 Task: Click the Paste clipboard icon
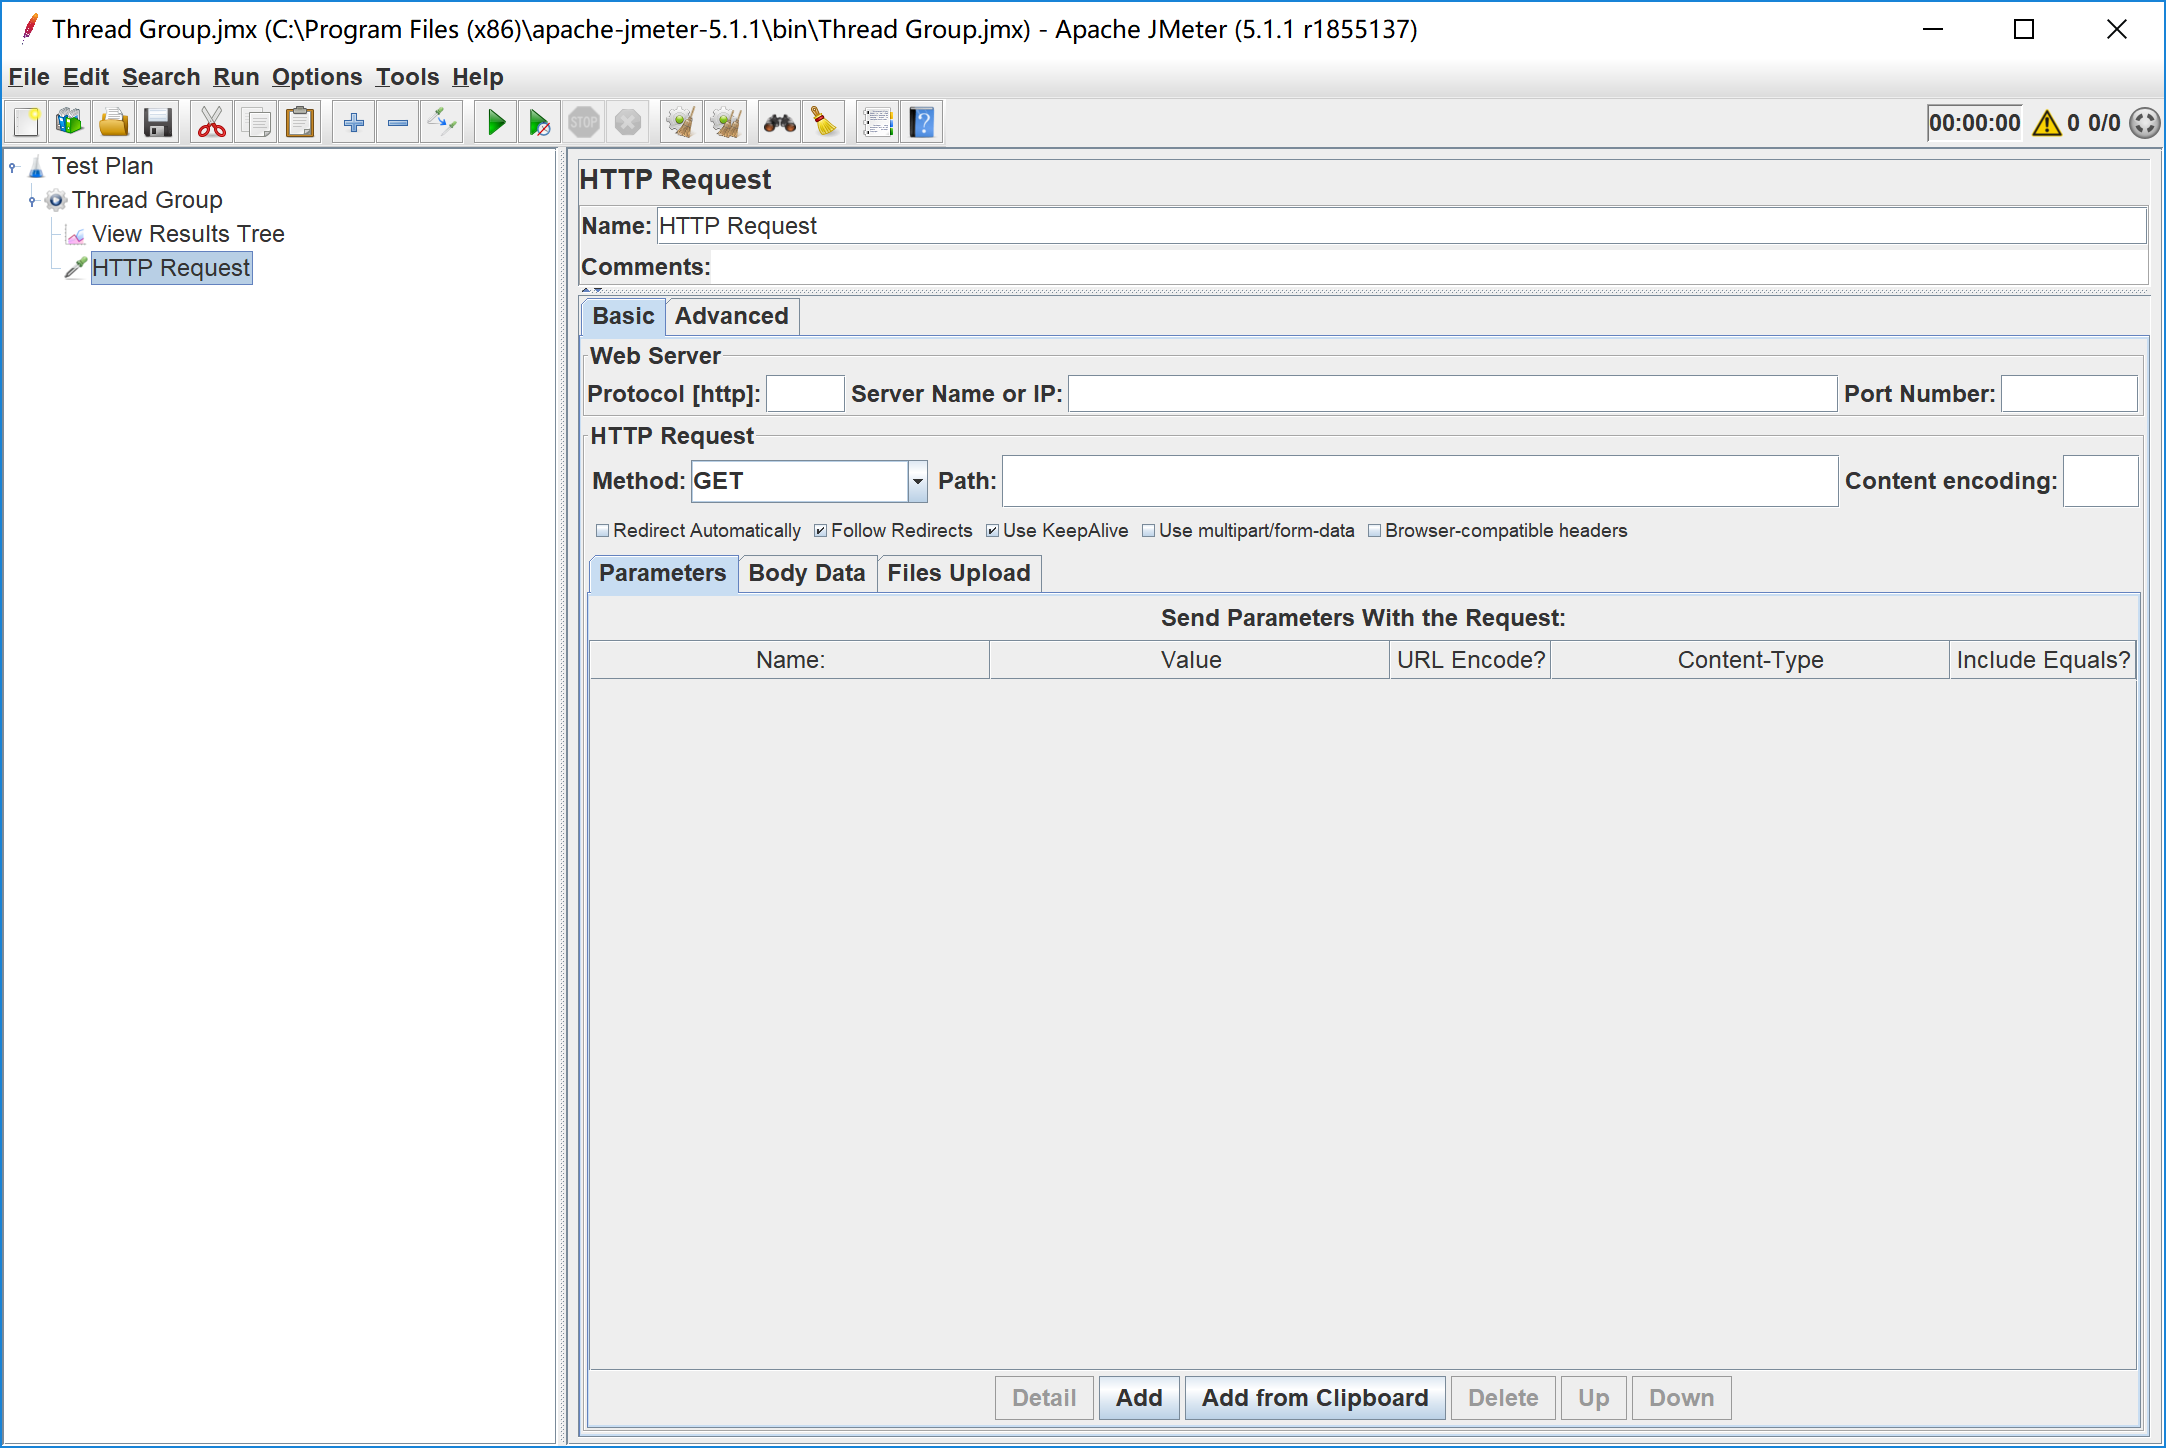pos(300,123)
